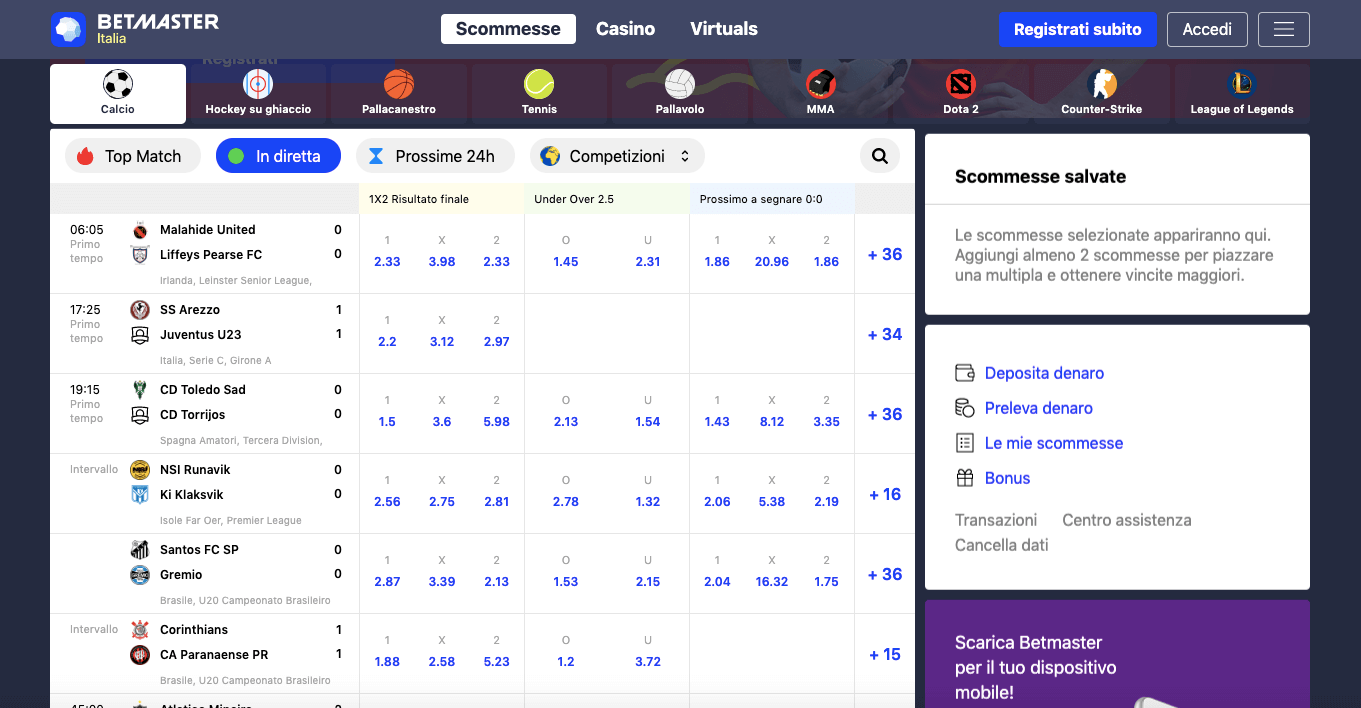Image resolution: width=1361 pixels, height=708 pixels.
Task: Click the search magnifier icon
Action: pyautogui.click(x=879, y=156)
